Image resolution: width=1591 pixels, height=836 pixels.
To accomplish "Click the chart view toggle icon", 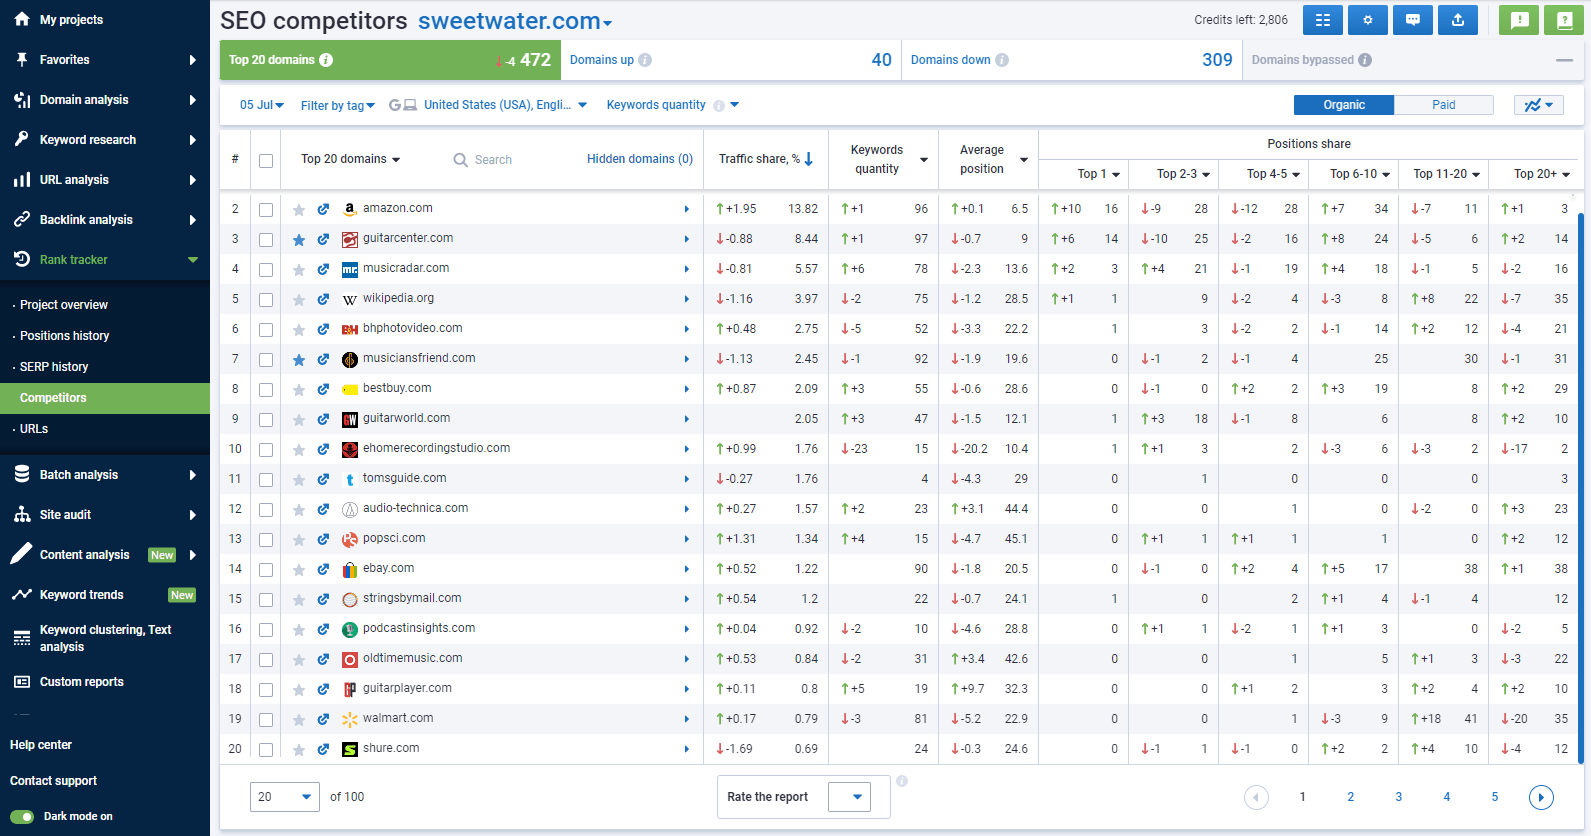I will 1539,105.
